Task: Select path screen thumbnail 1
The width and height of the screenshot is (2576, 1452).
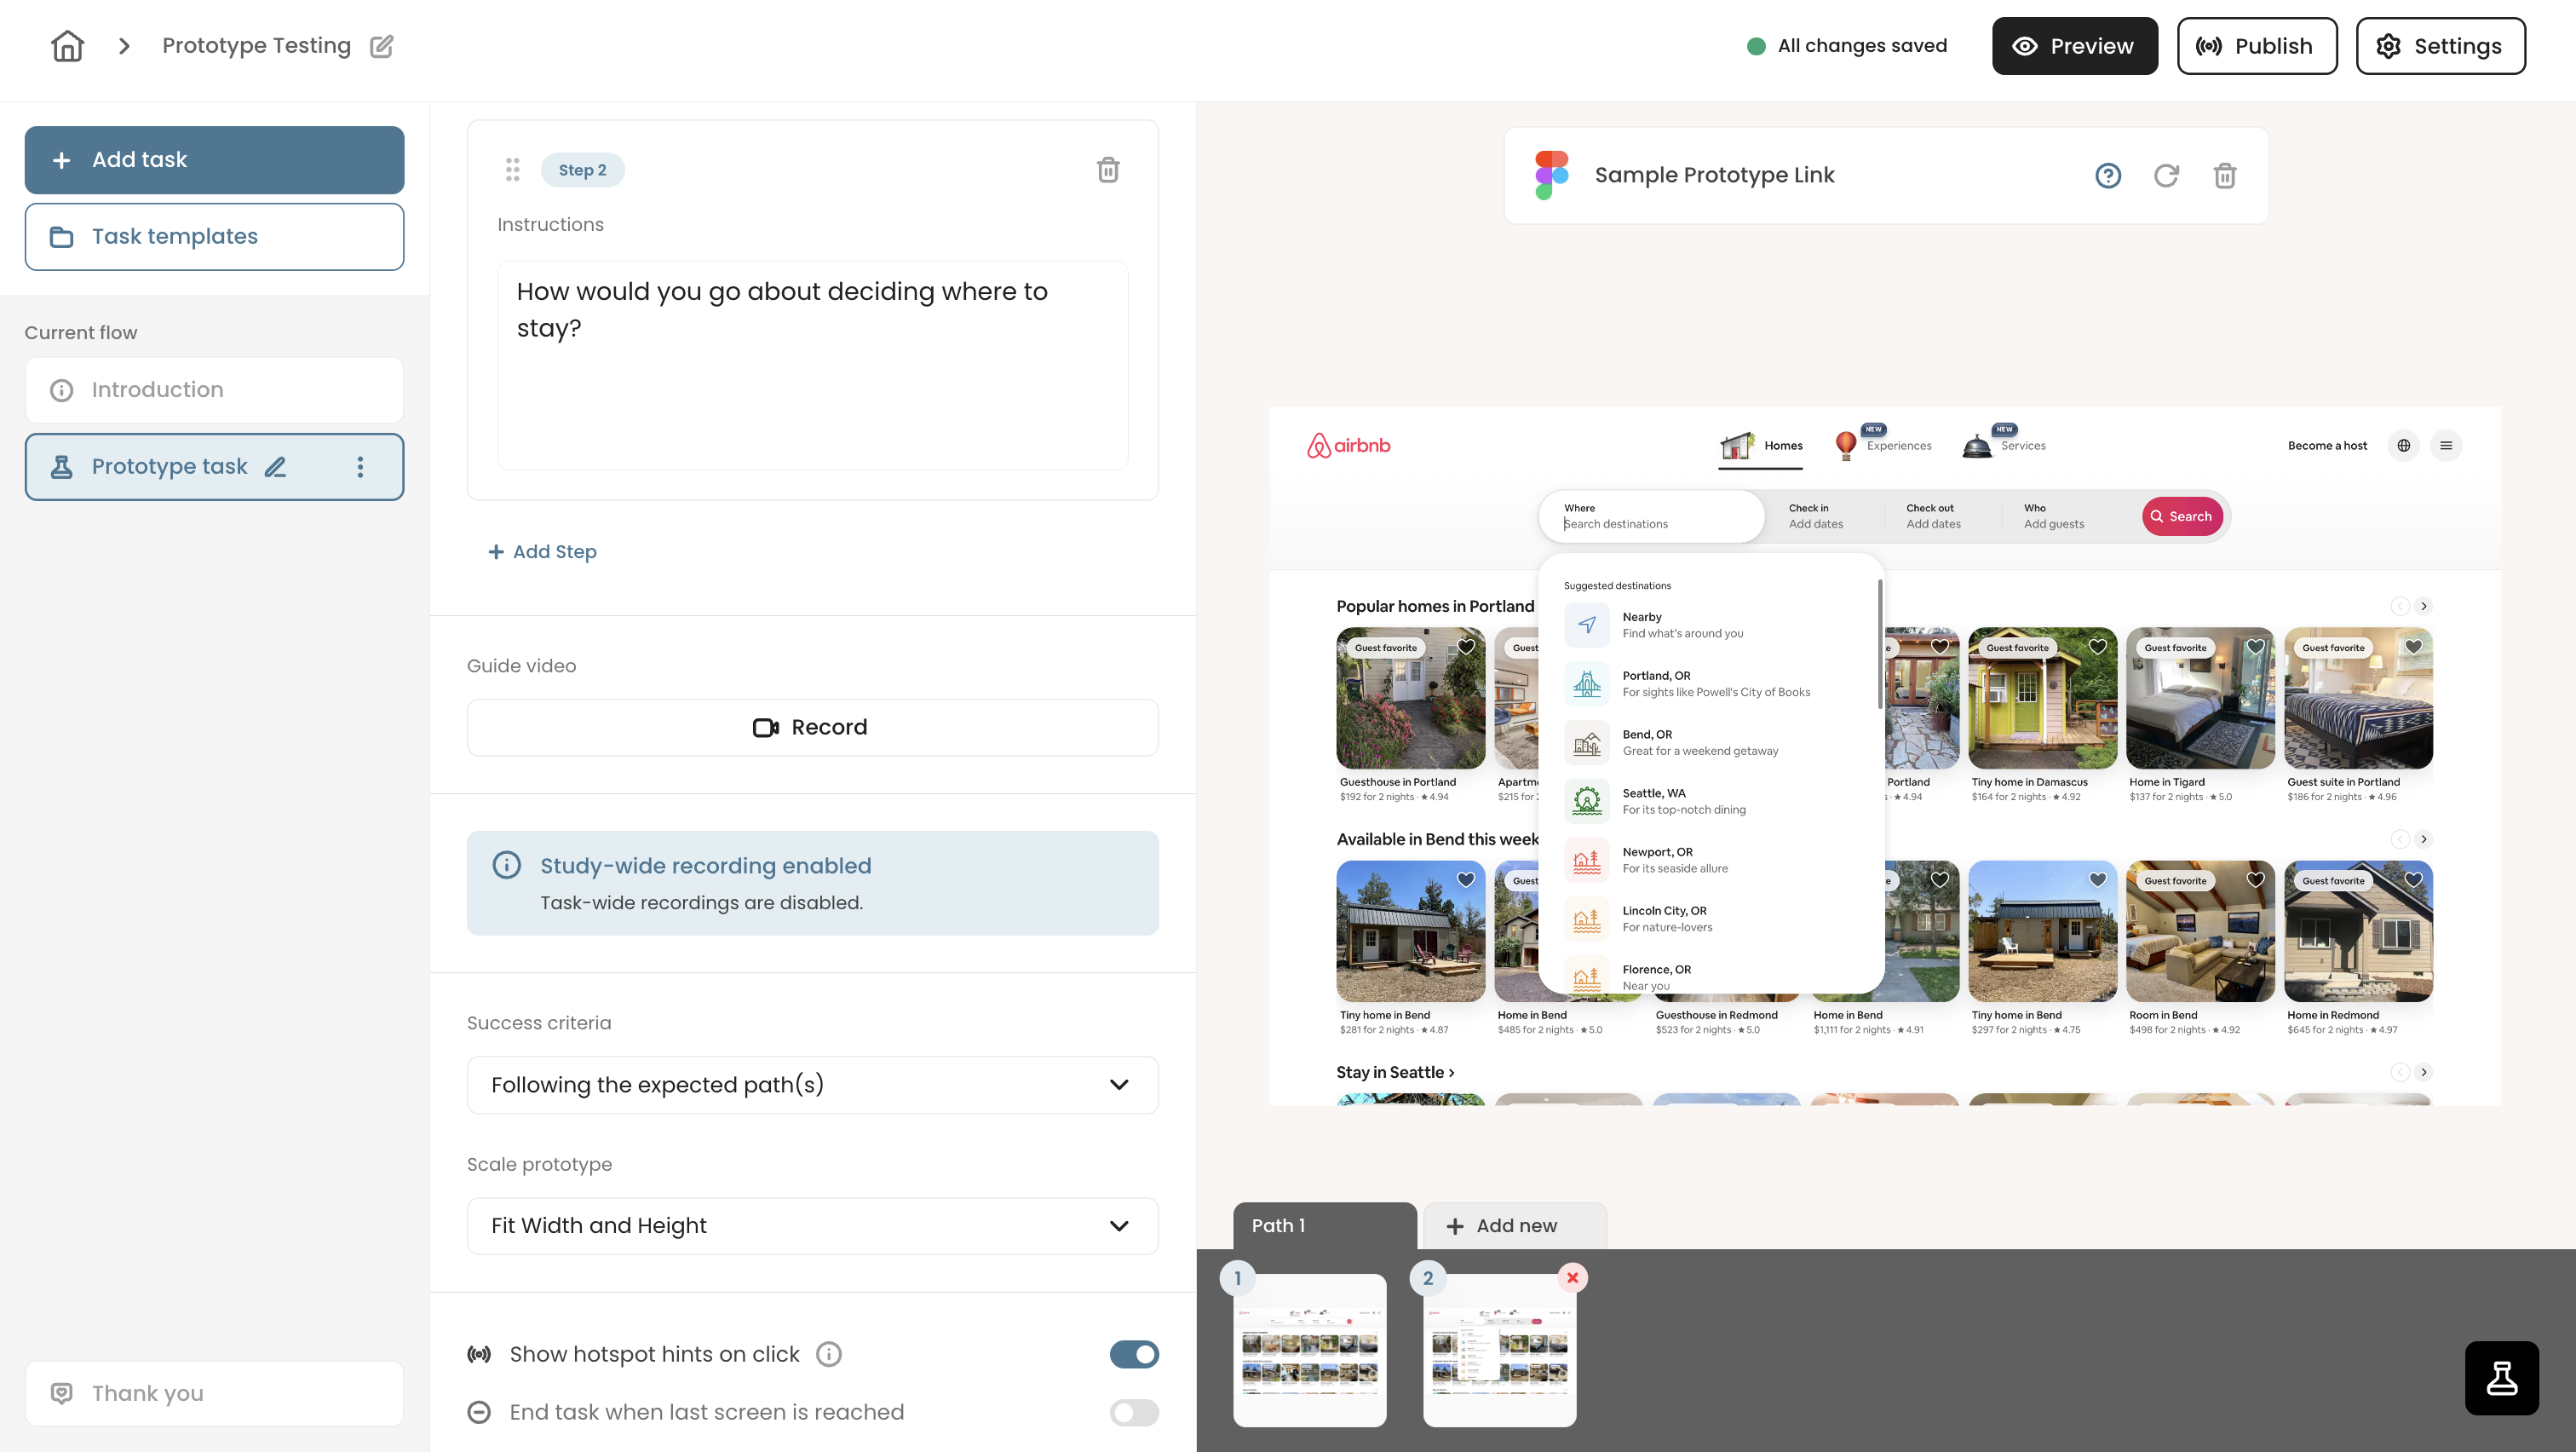Action: point(1309,1350)
